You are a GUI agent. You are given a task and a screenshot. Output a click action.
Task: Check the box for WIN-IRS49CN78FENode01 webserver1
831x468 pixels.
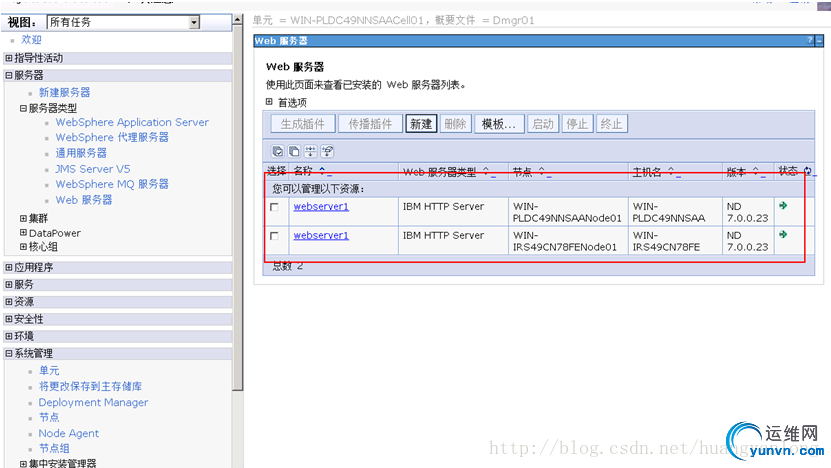click(274, 236)
